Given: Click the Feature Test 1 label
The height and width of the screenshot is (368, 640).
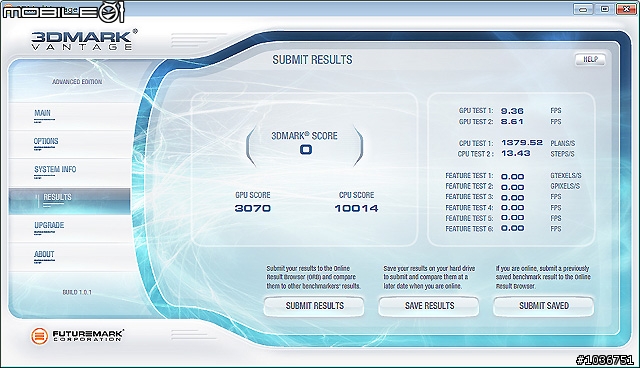Looking at the screenshot, I should [469, 176].
